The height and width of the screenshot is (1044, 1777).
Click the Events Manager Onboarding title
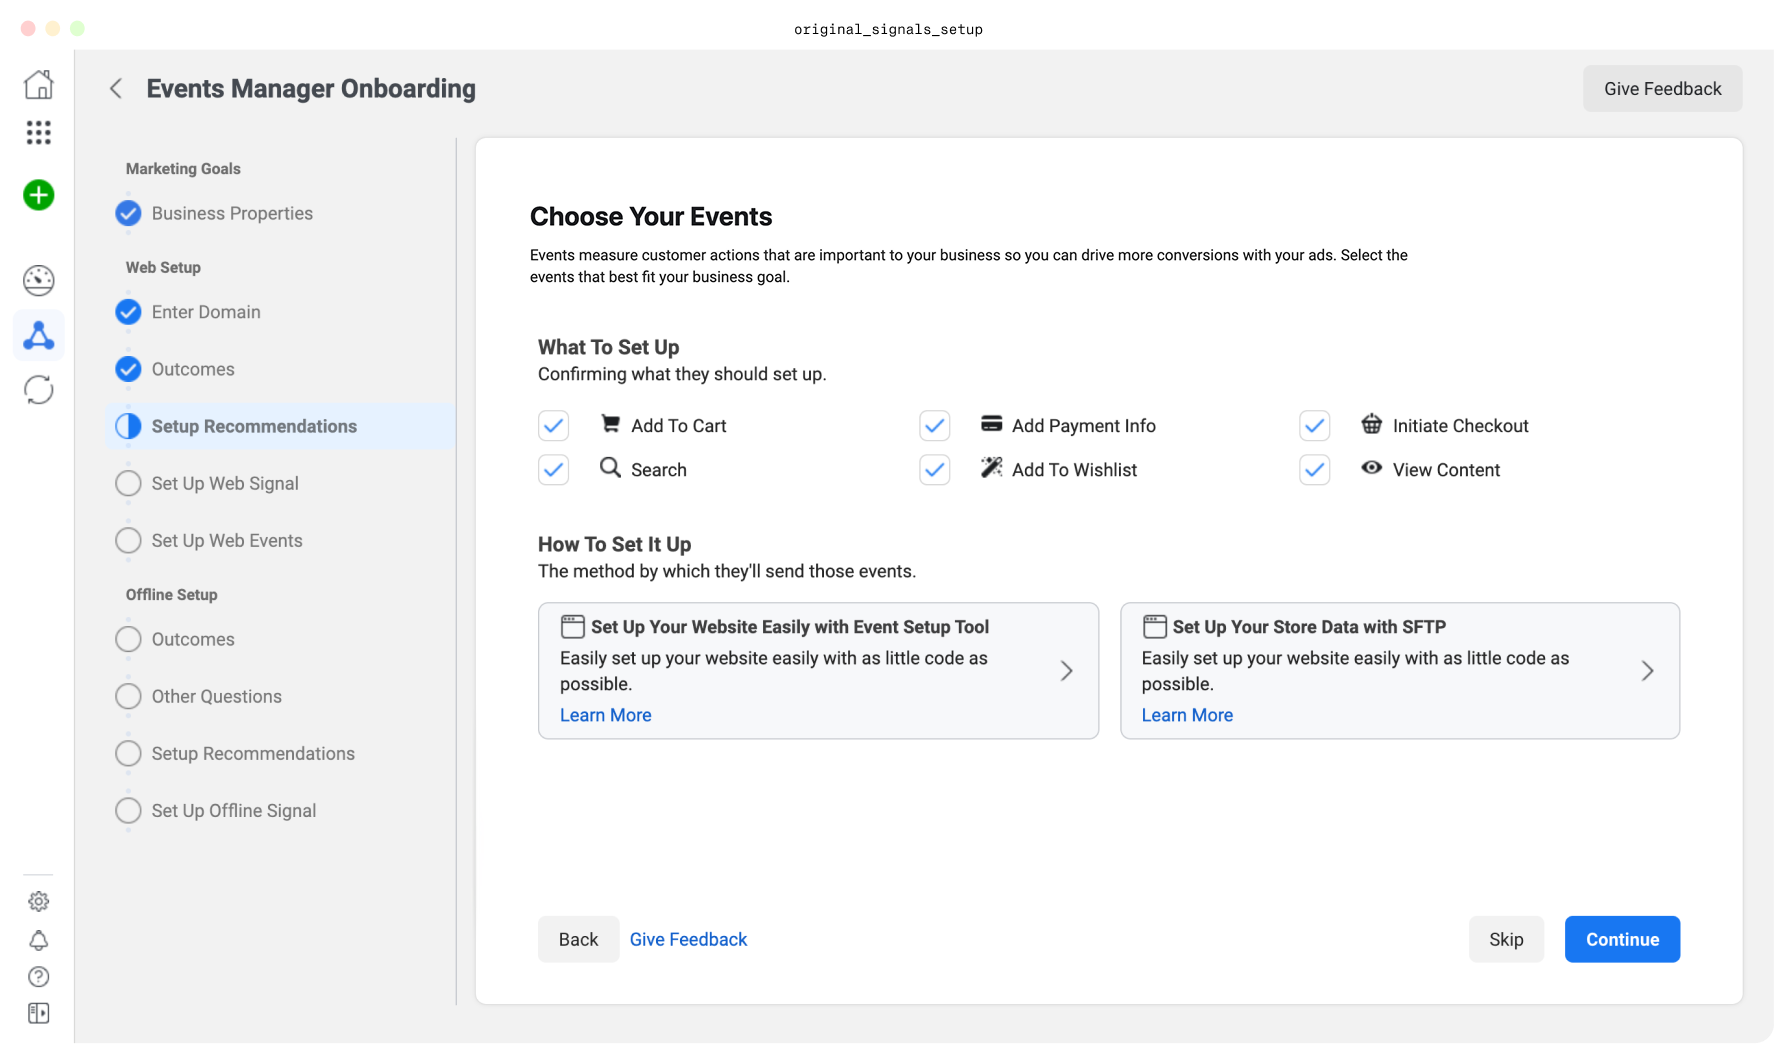311,89
